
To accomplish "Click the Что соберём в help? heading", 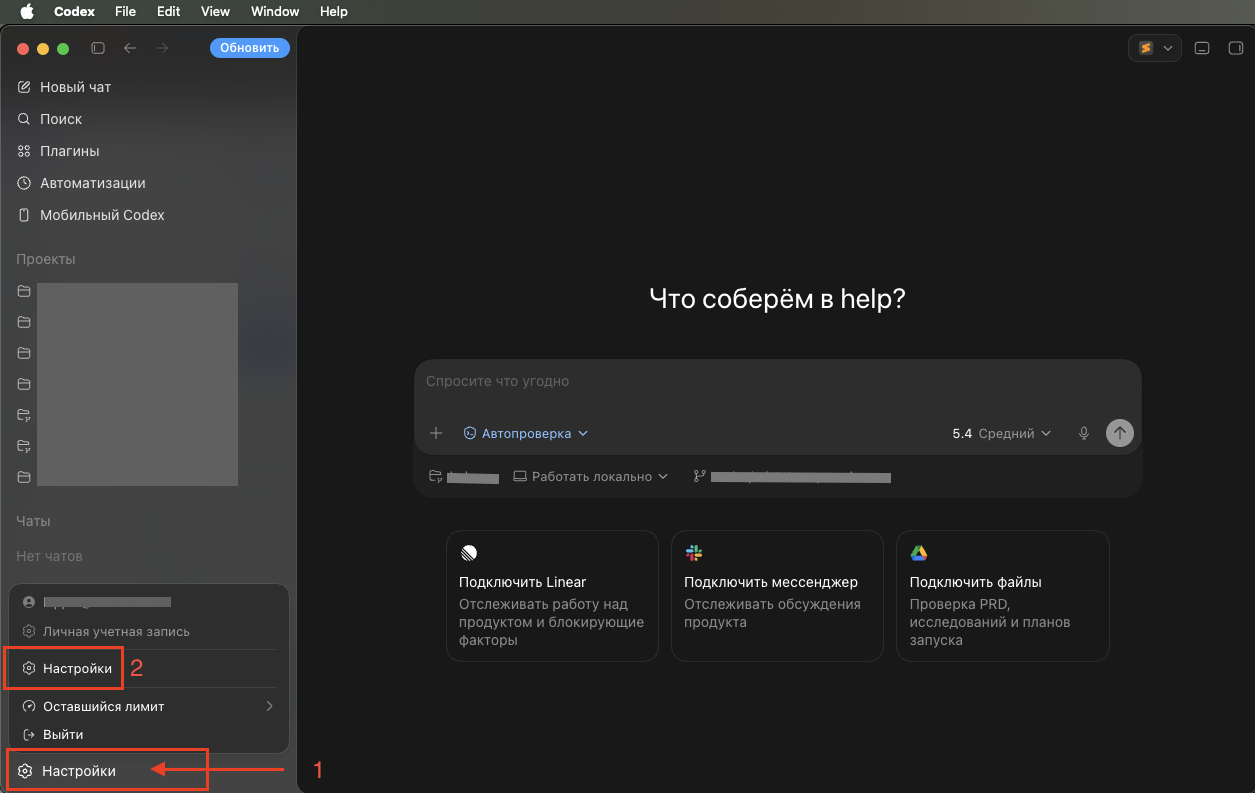I will pos(777,298).
